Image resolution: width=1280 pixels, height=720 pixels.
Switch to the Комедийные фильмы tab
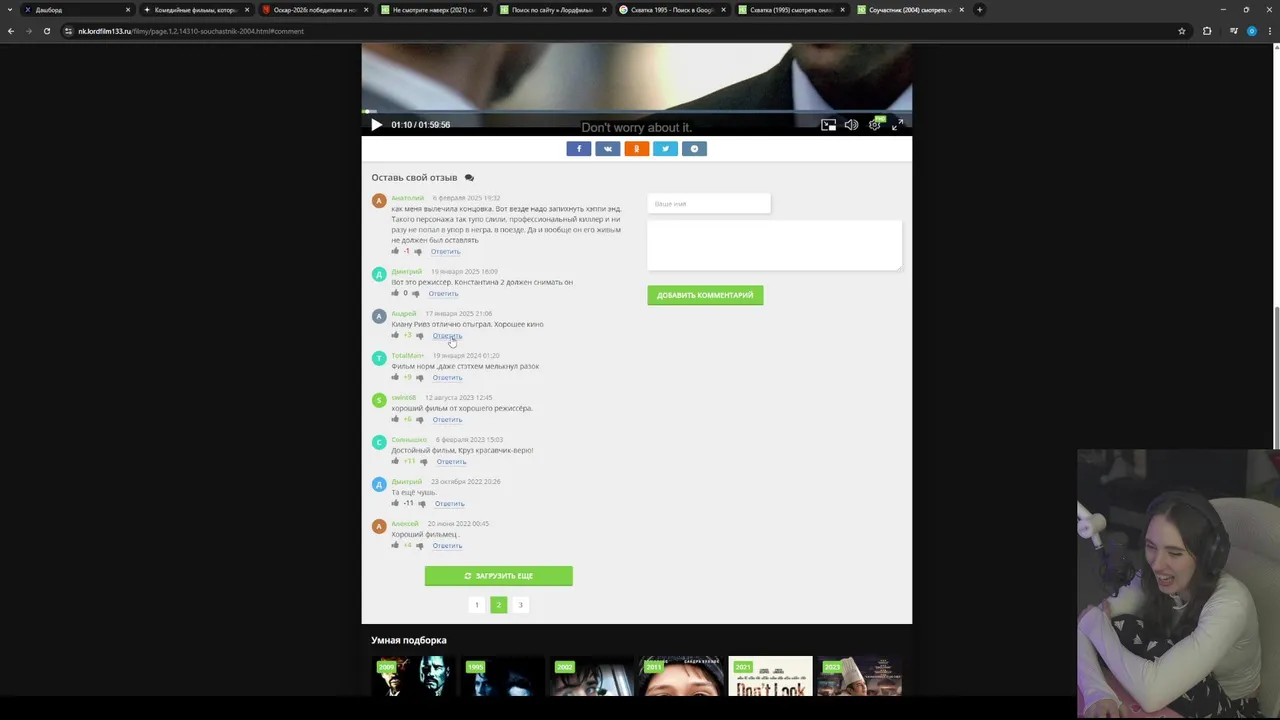click(x=196, y=10)
